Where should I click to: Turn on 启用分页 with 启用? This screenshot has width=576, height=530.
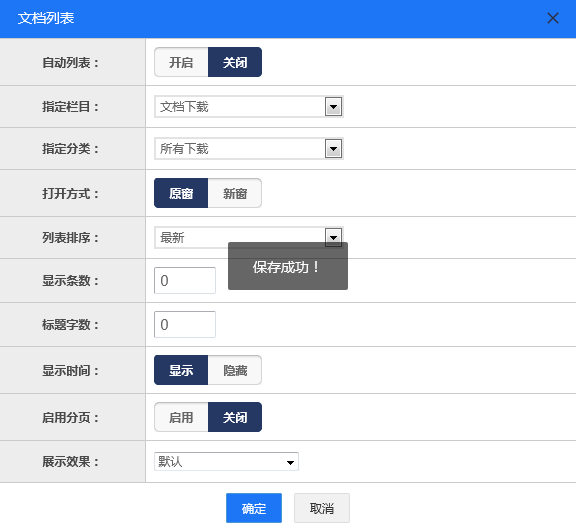pyautogui.click(x=181, y=417)
